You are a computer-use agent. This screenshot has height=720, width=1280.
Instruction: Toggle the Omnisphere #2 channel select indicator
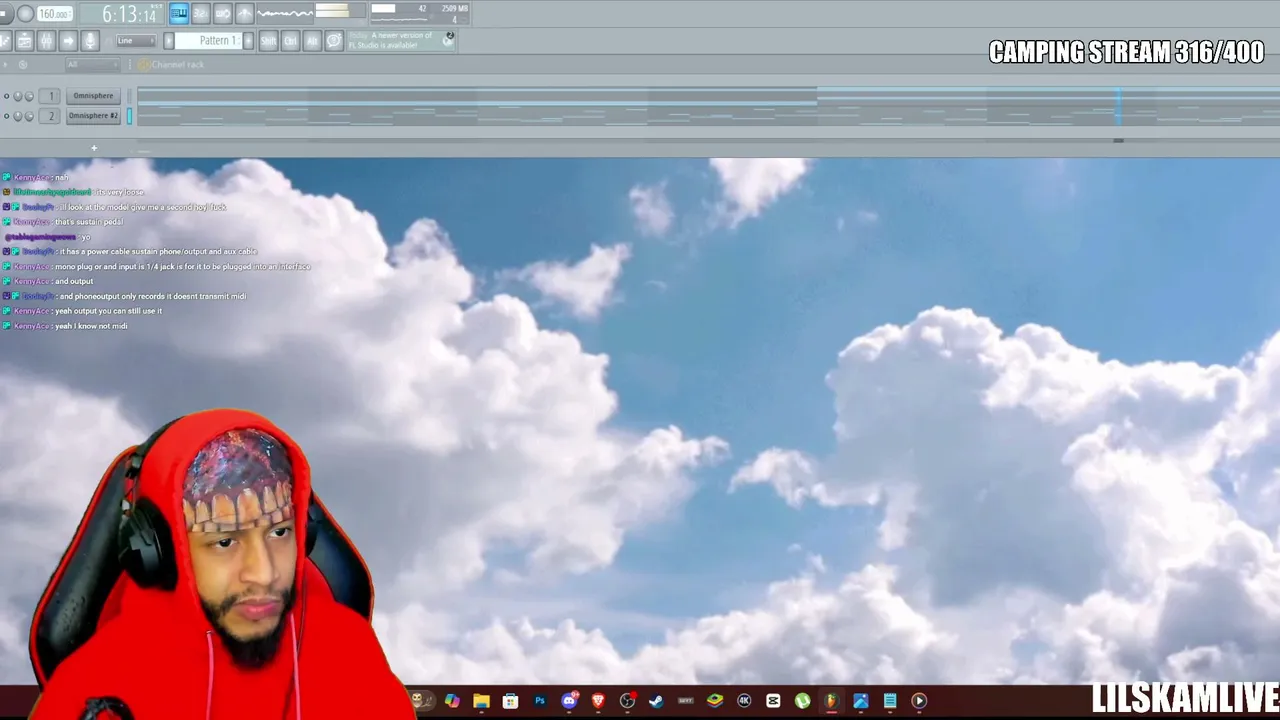(129, 116)
